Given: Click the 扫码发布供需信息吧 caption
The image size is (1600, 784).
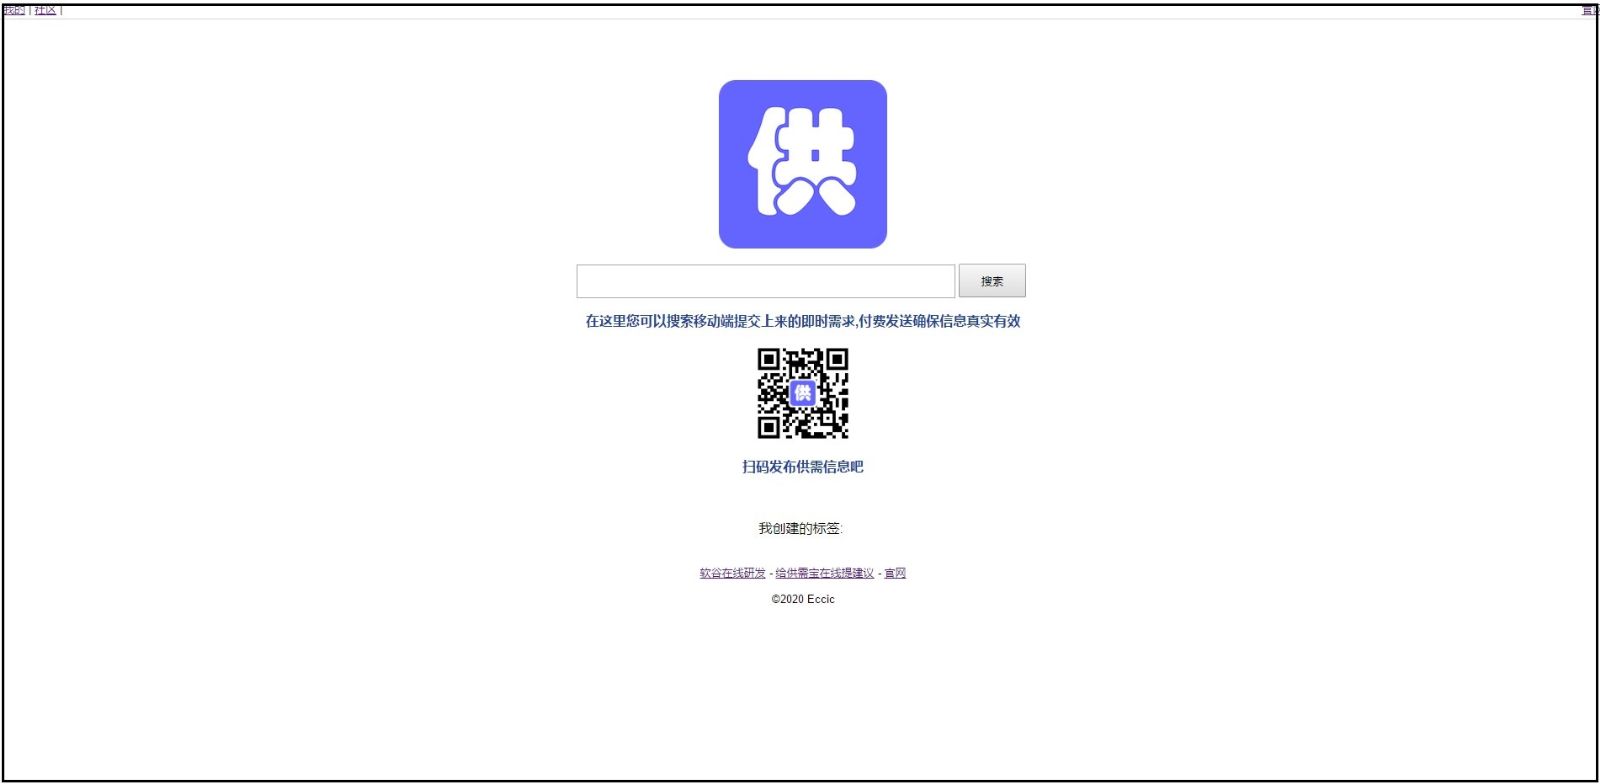Looking at the screenshot, I should [x=802, y=467].
